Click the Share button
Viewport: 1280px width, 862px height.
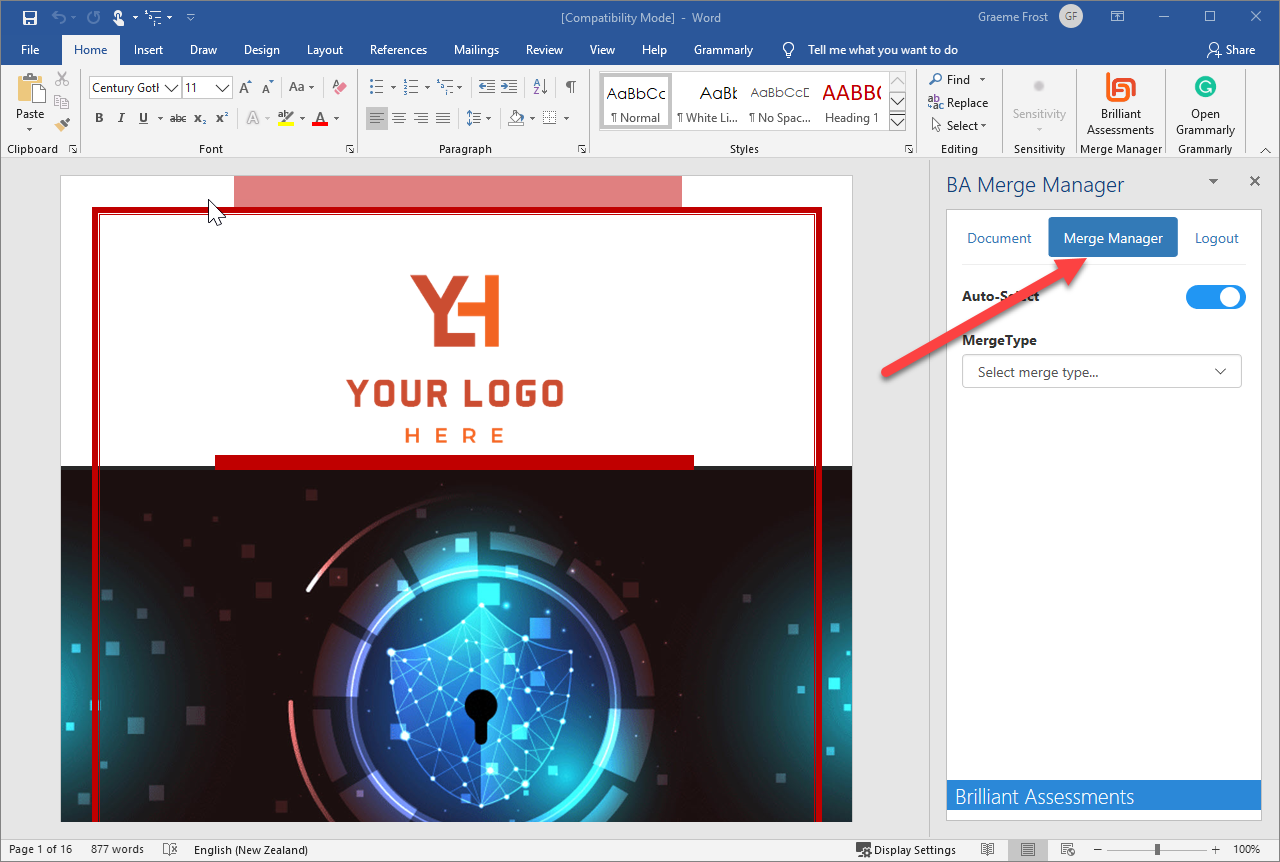pyautogui.click(x=1231, y=49)
